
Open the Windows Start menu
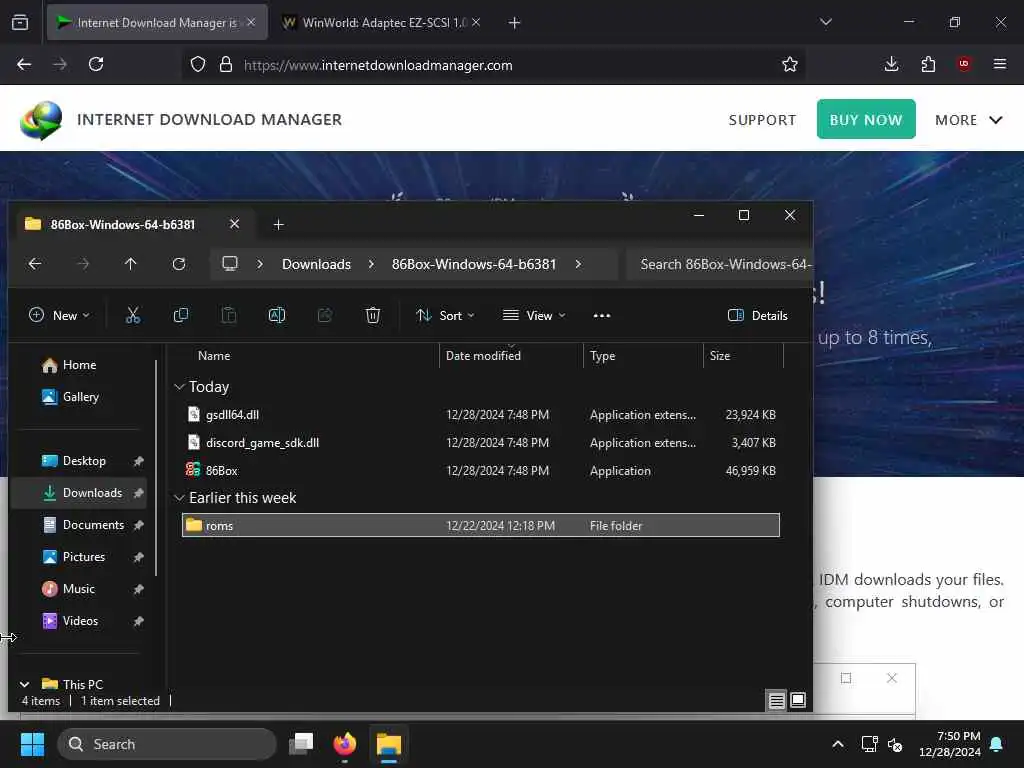[x=32, y=744]
